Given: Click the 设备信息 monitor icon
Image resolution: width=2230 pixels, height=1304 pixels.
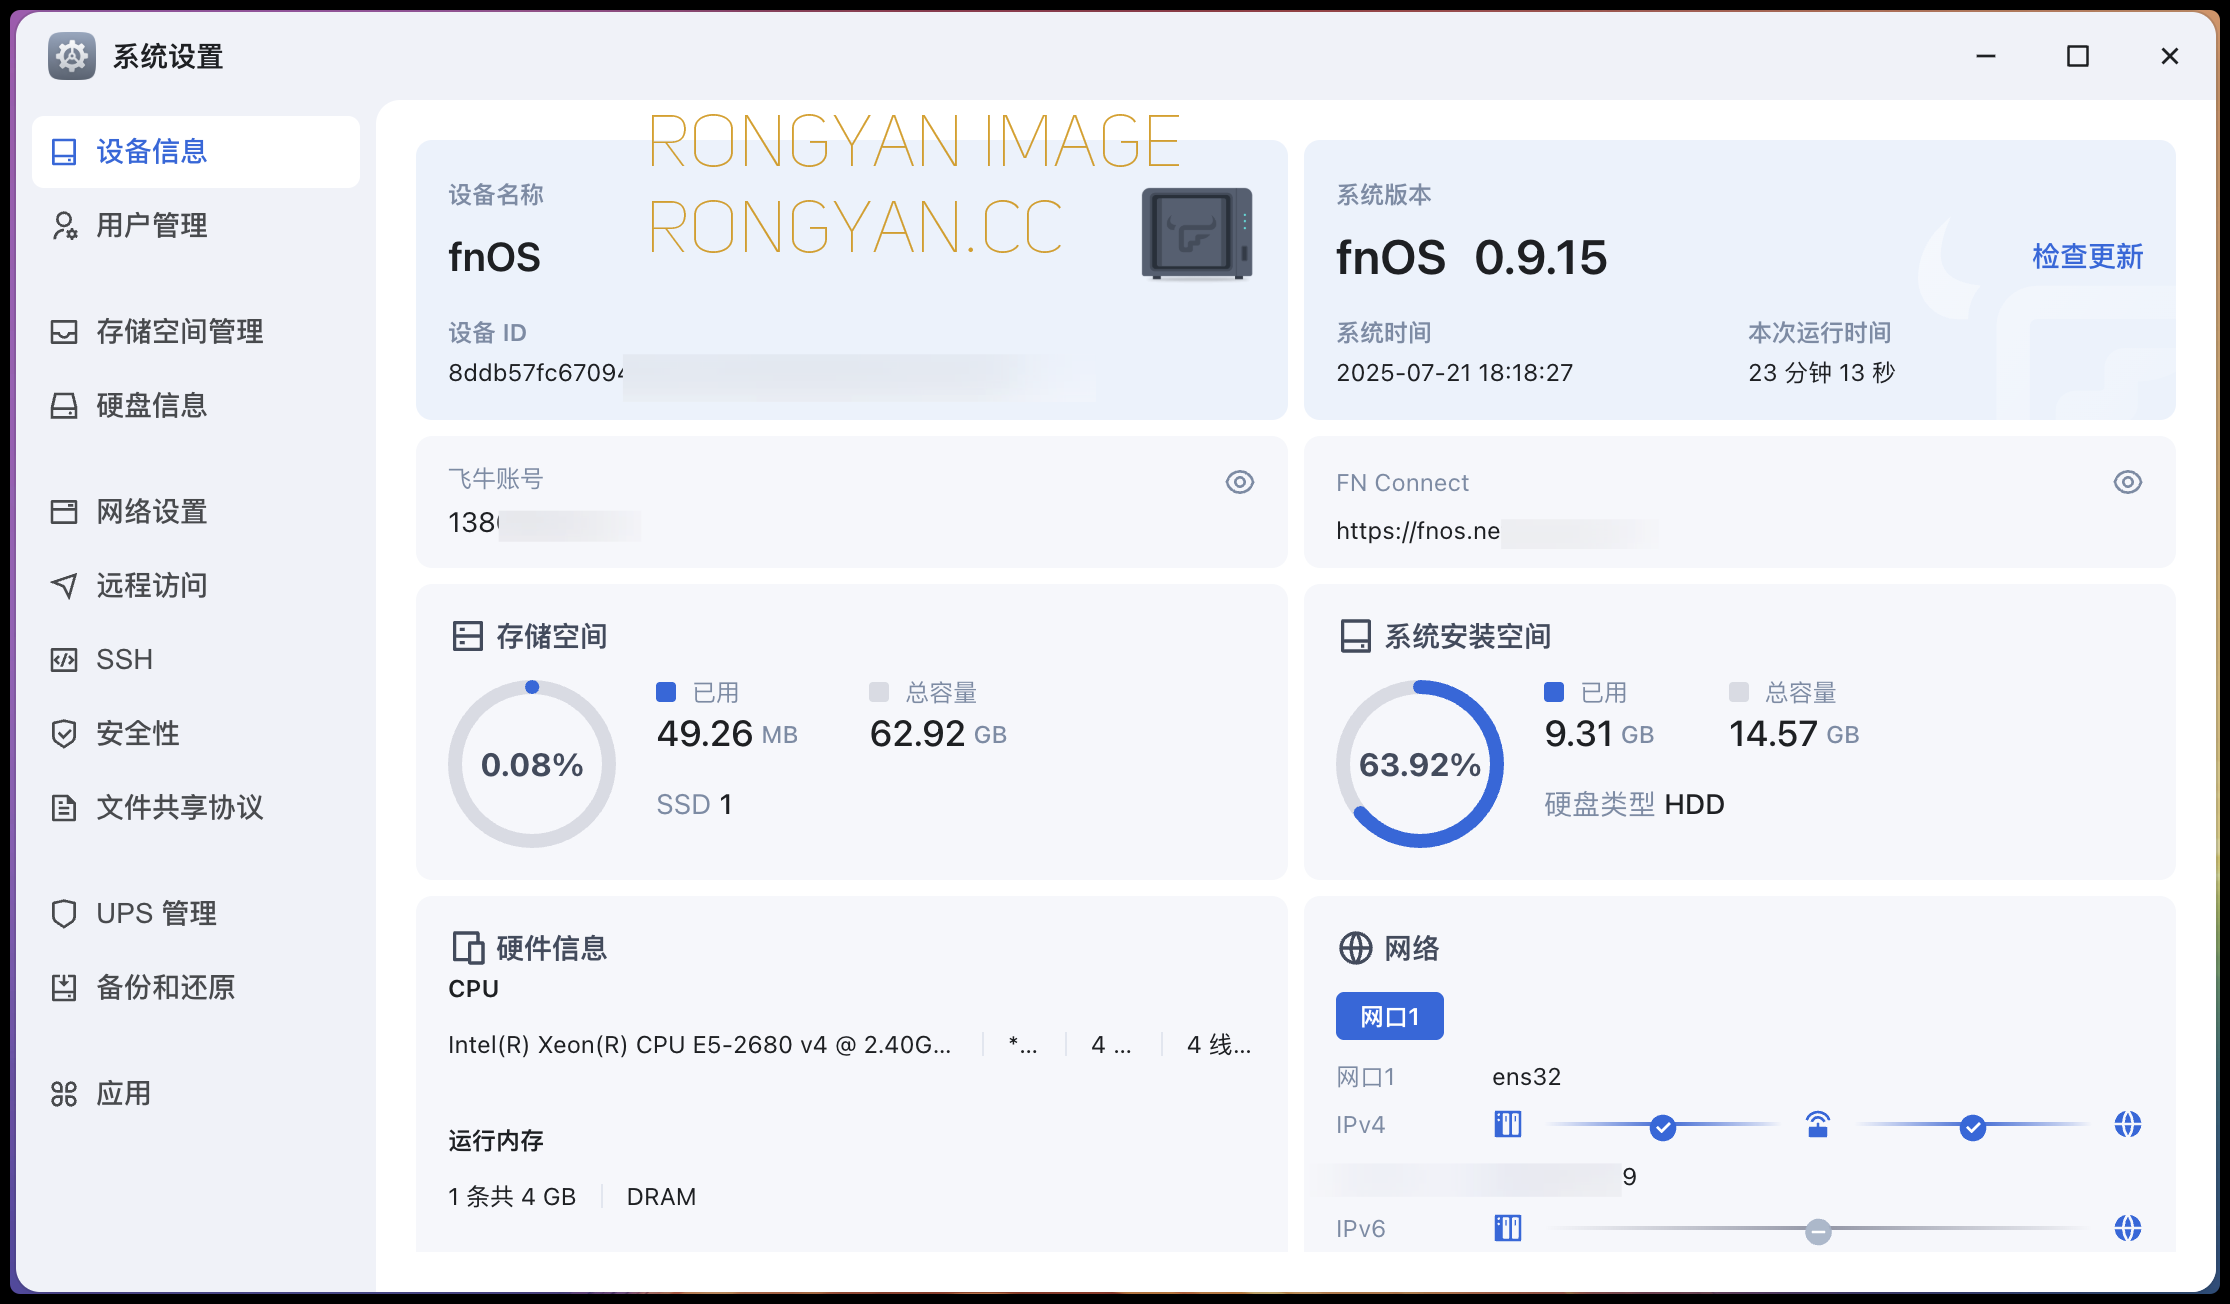Looking at the screenshot, I should [64, 152].
